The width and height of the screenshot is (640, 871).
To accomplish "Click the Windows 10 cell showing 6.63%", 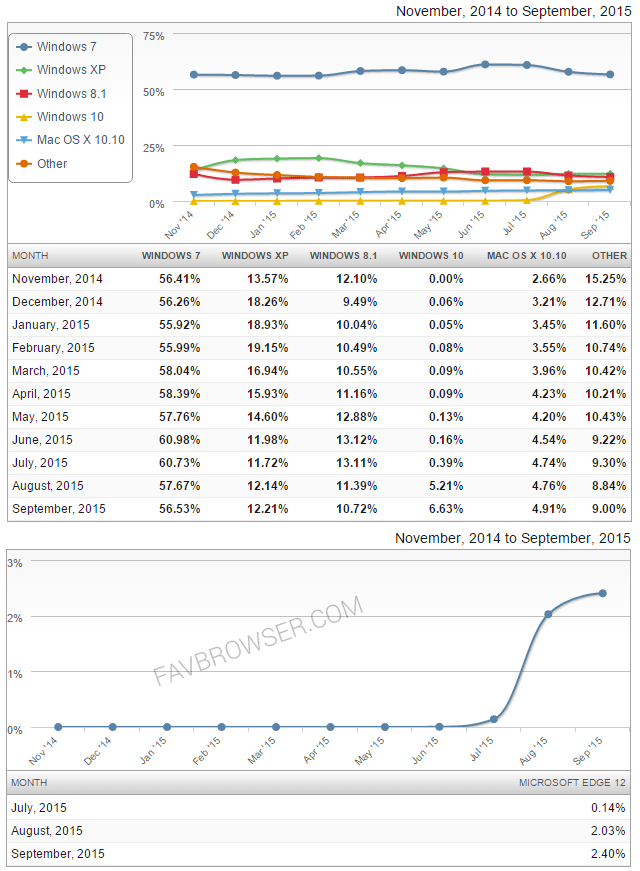I will (x=445, y=509).
